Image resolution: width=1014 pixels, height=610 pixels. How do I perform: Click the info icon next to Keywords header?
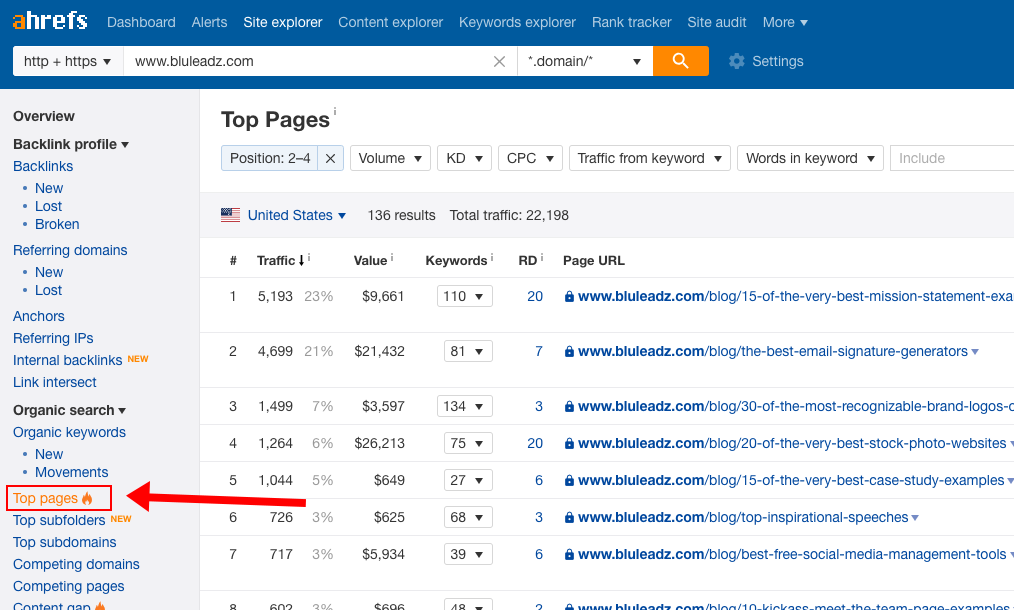(492, 257)
